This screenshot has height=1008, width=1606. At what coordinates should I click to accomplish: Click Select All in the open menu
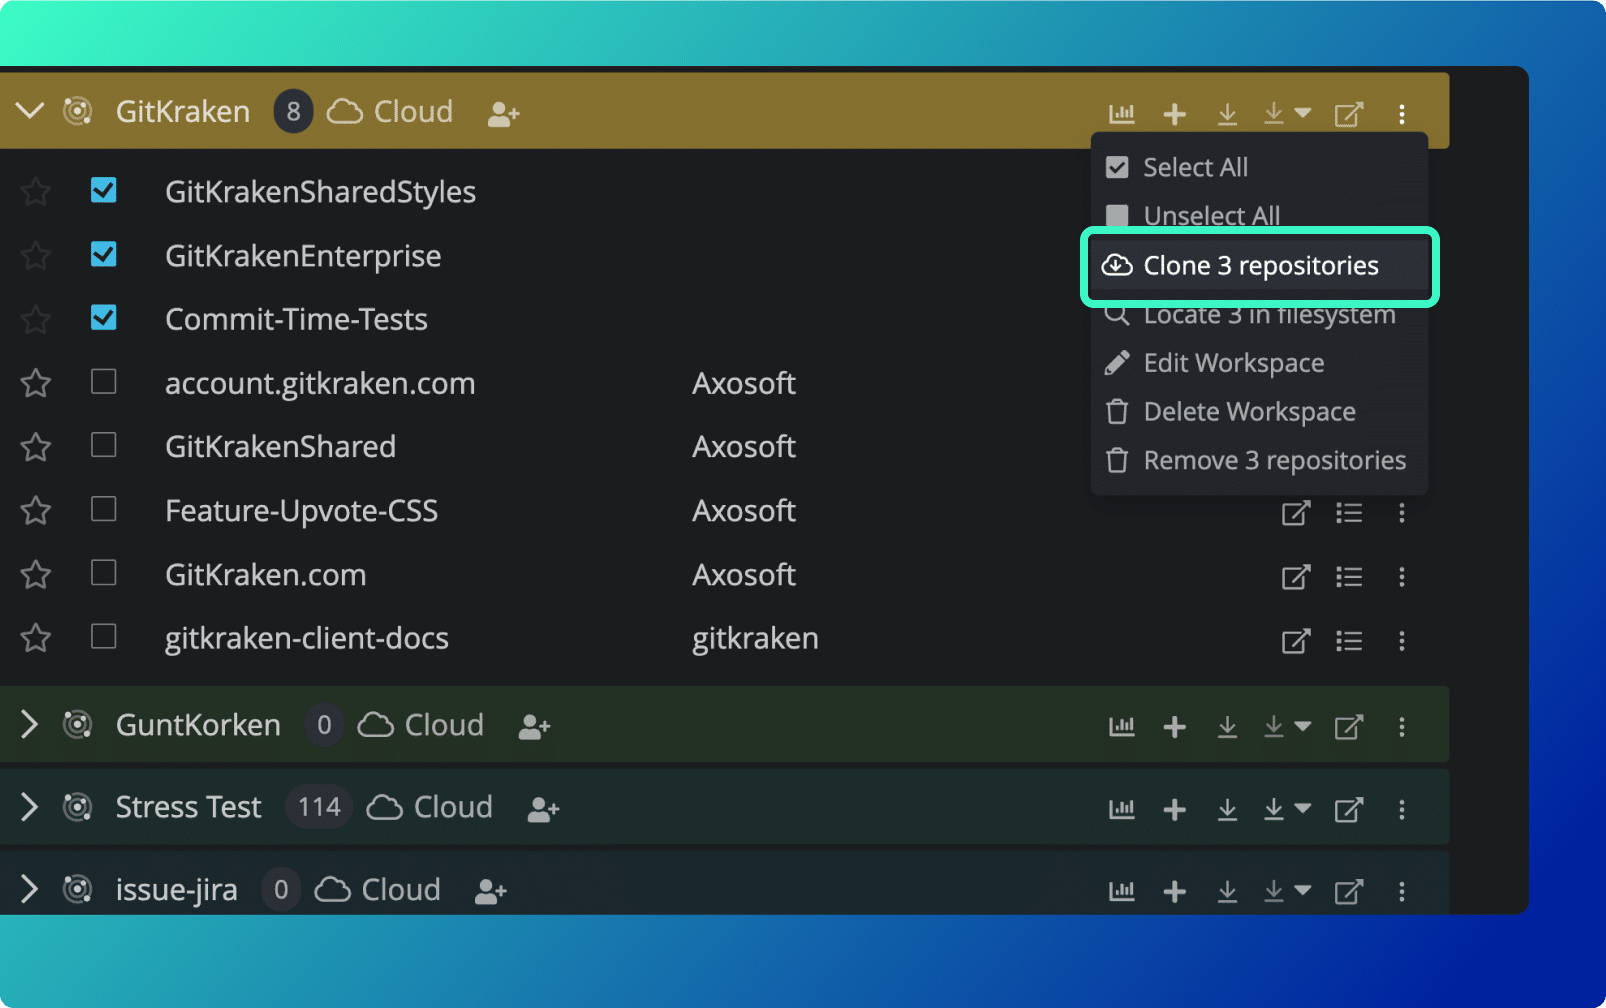(x=1195, y=167)
